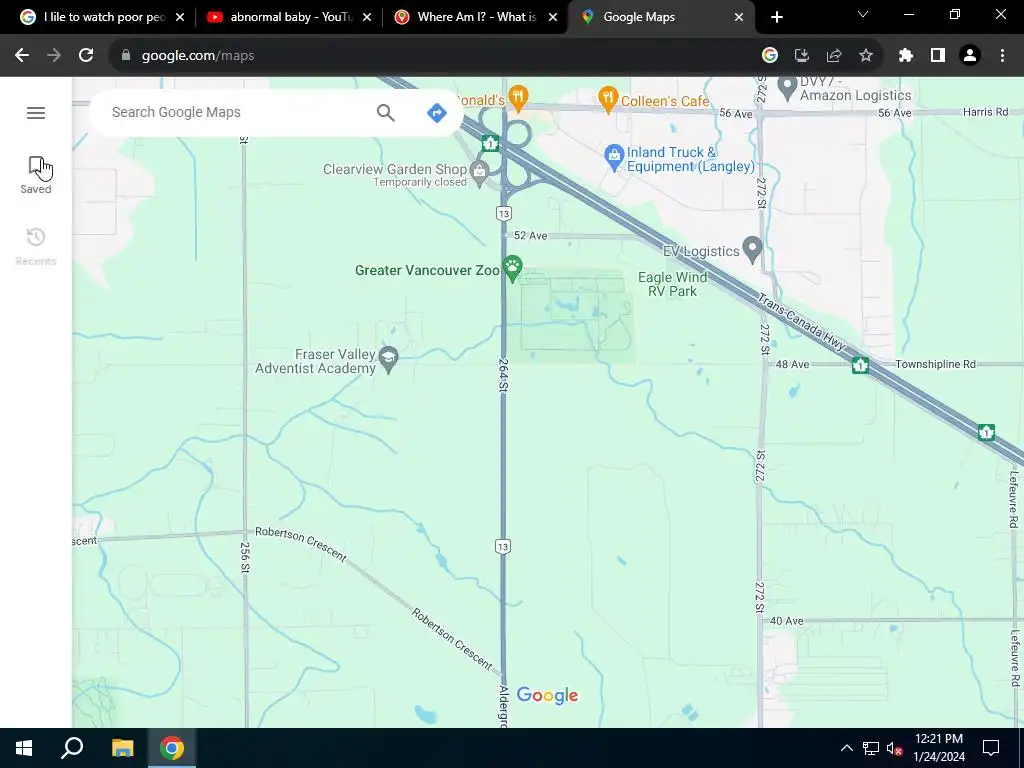
Task: Select the McDonald's restaurant pin
Action: point(518,98)
